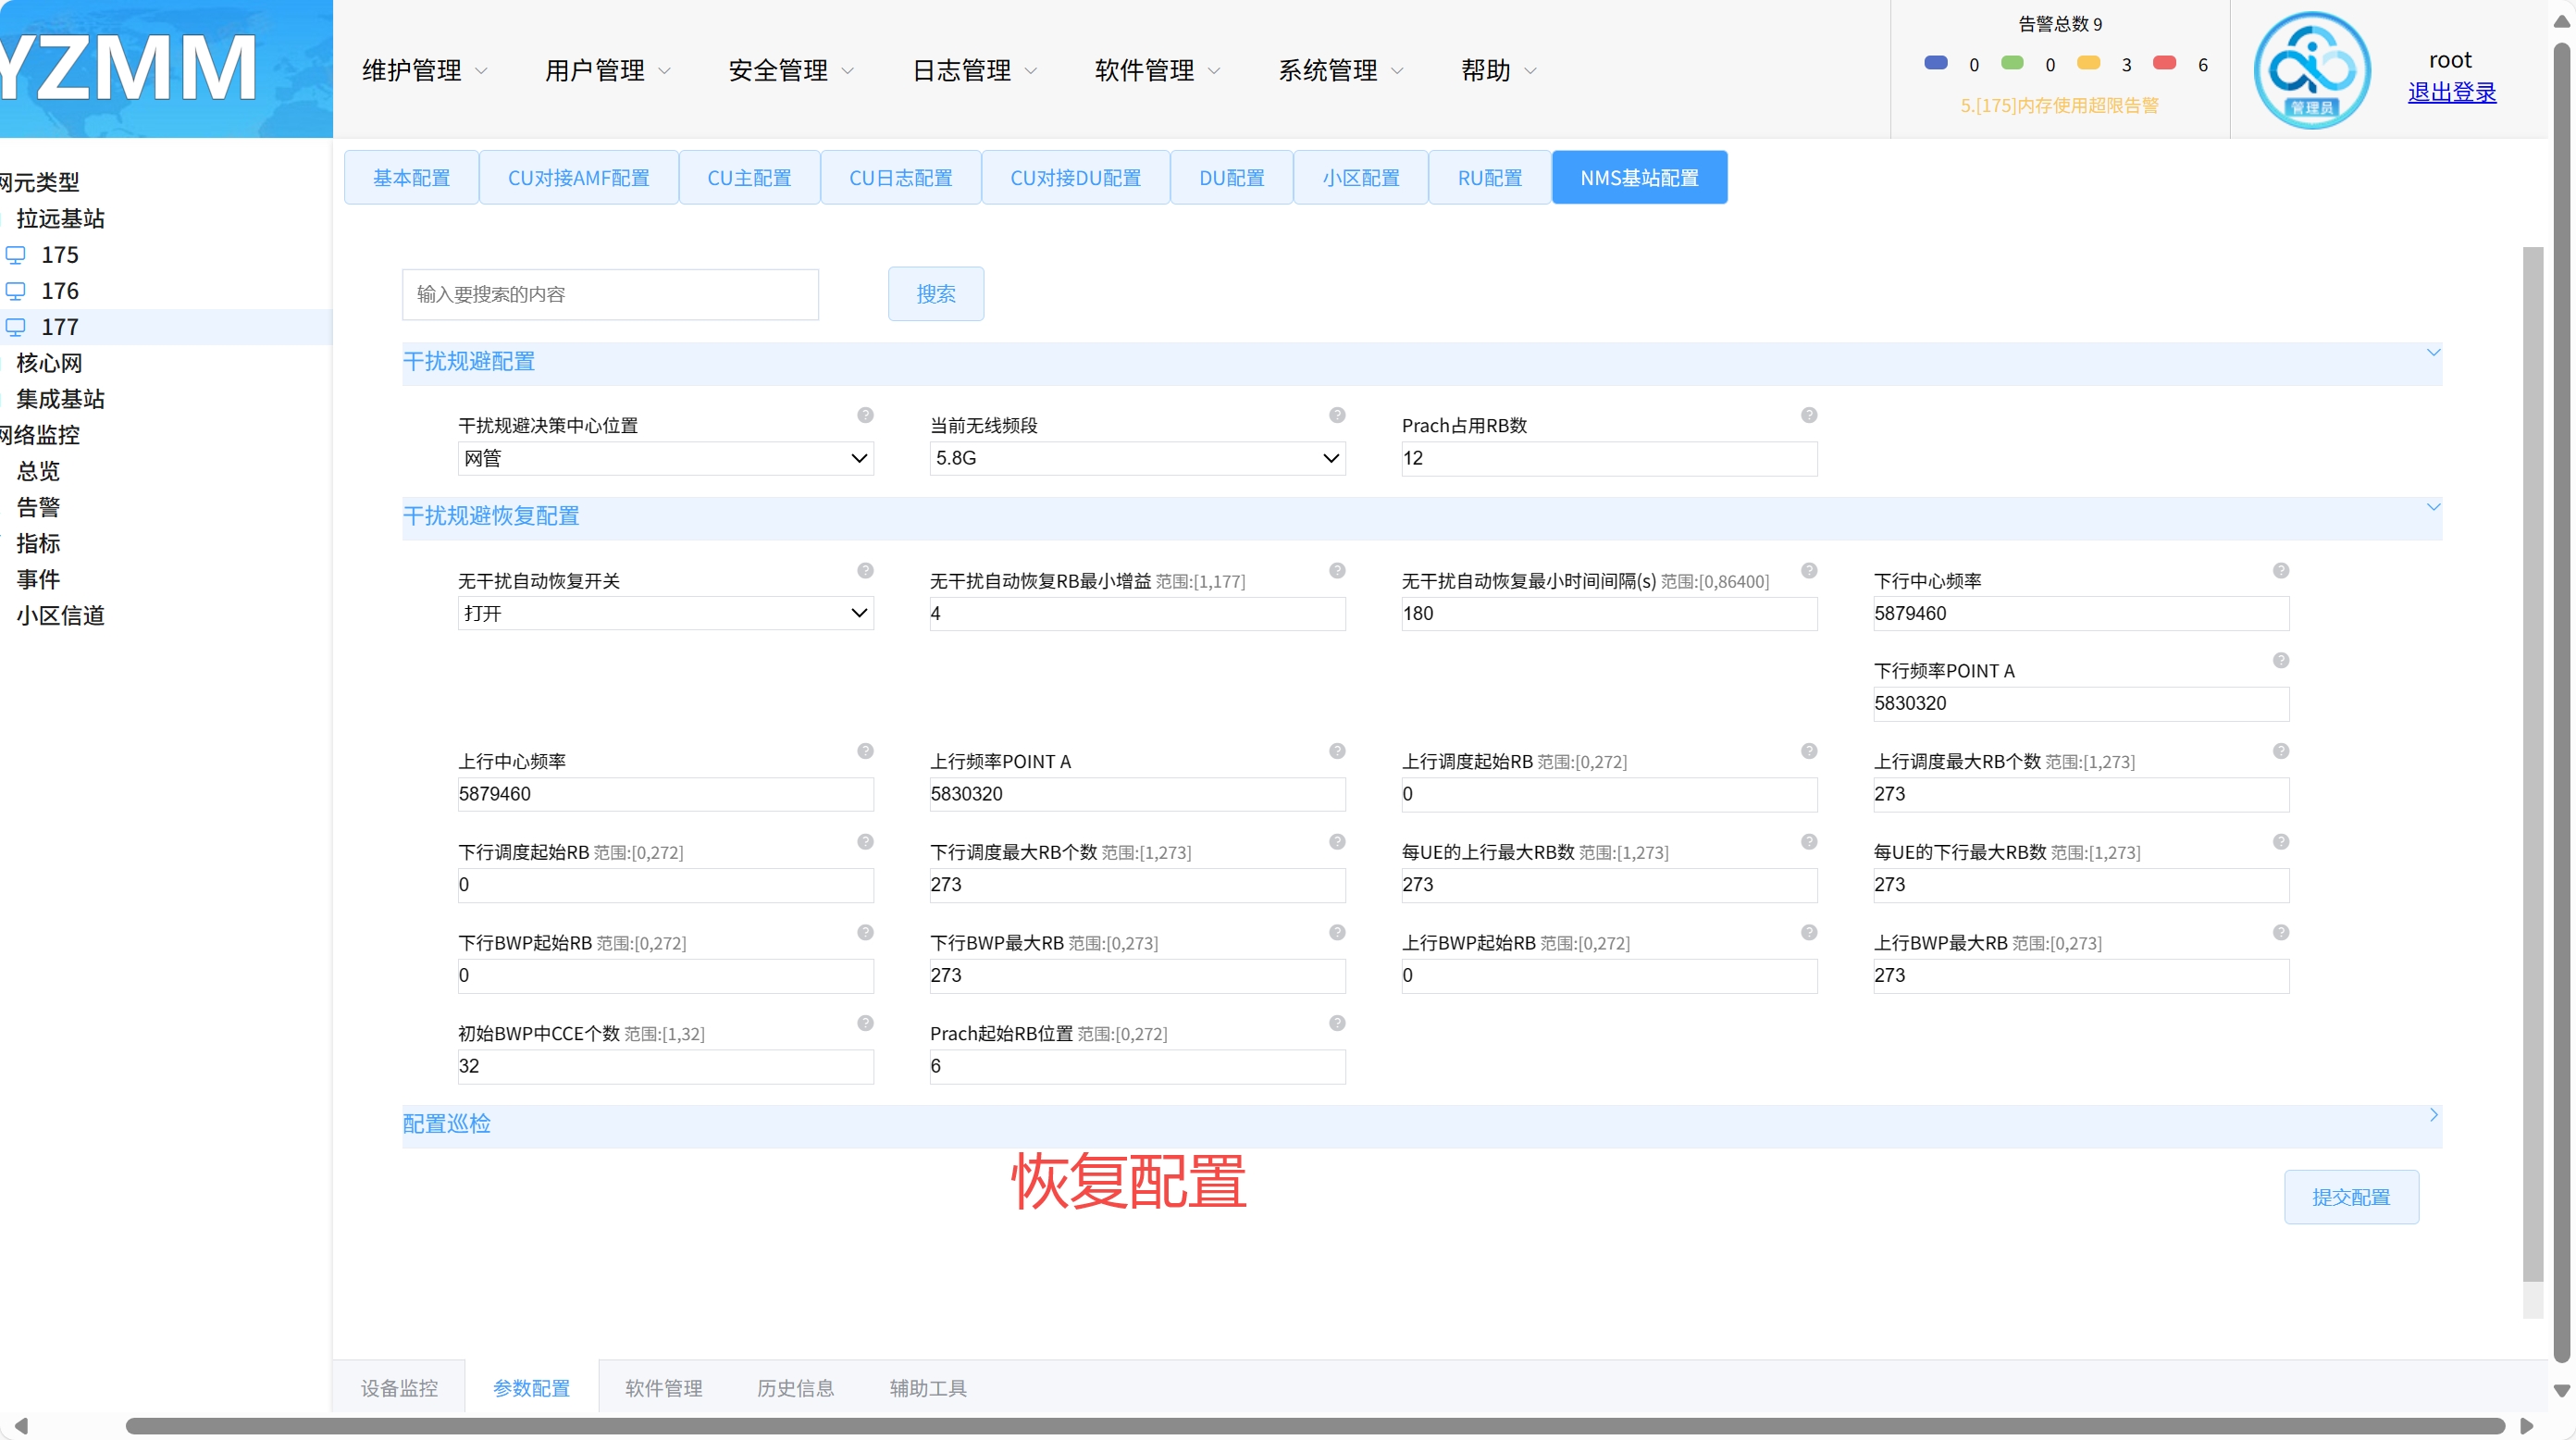
Task: Expand the 配置巡检 section
Action: [x=2433, y=1115]
